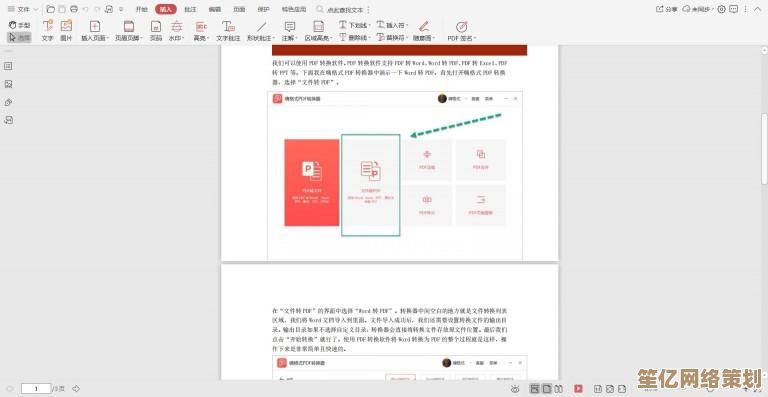
Task: Choose the 插入符 insert caret tool
Action: click(392, 24)
